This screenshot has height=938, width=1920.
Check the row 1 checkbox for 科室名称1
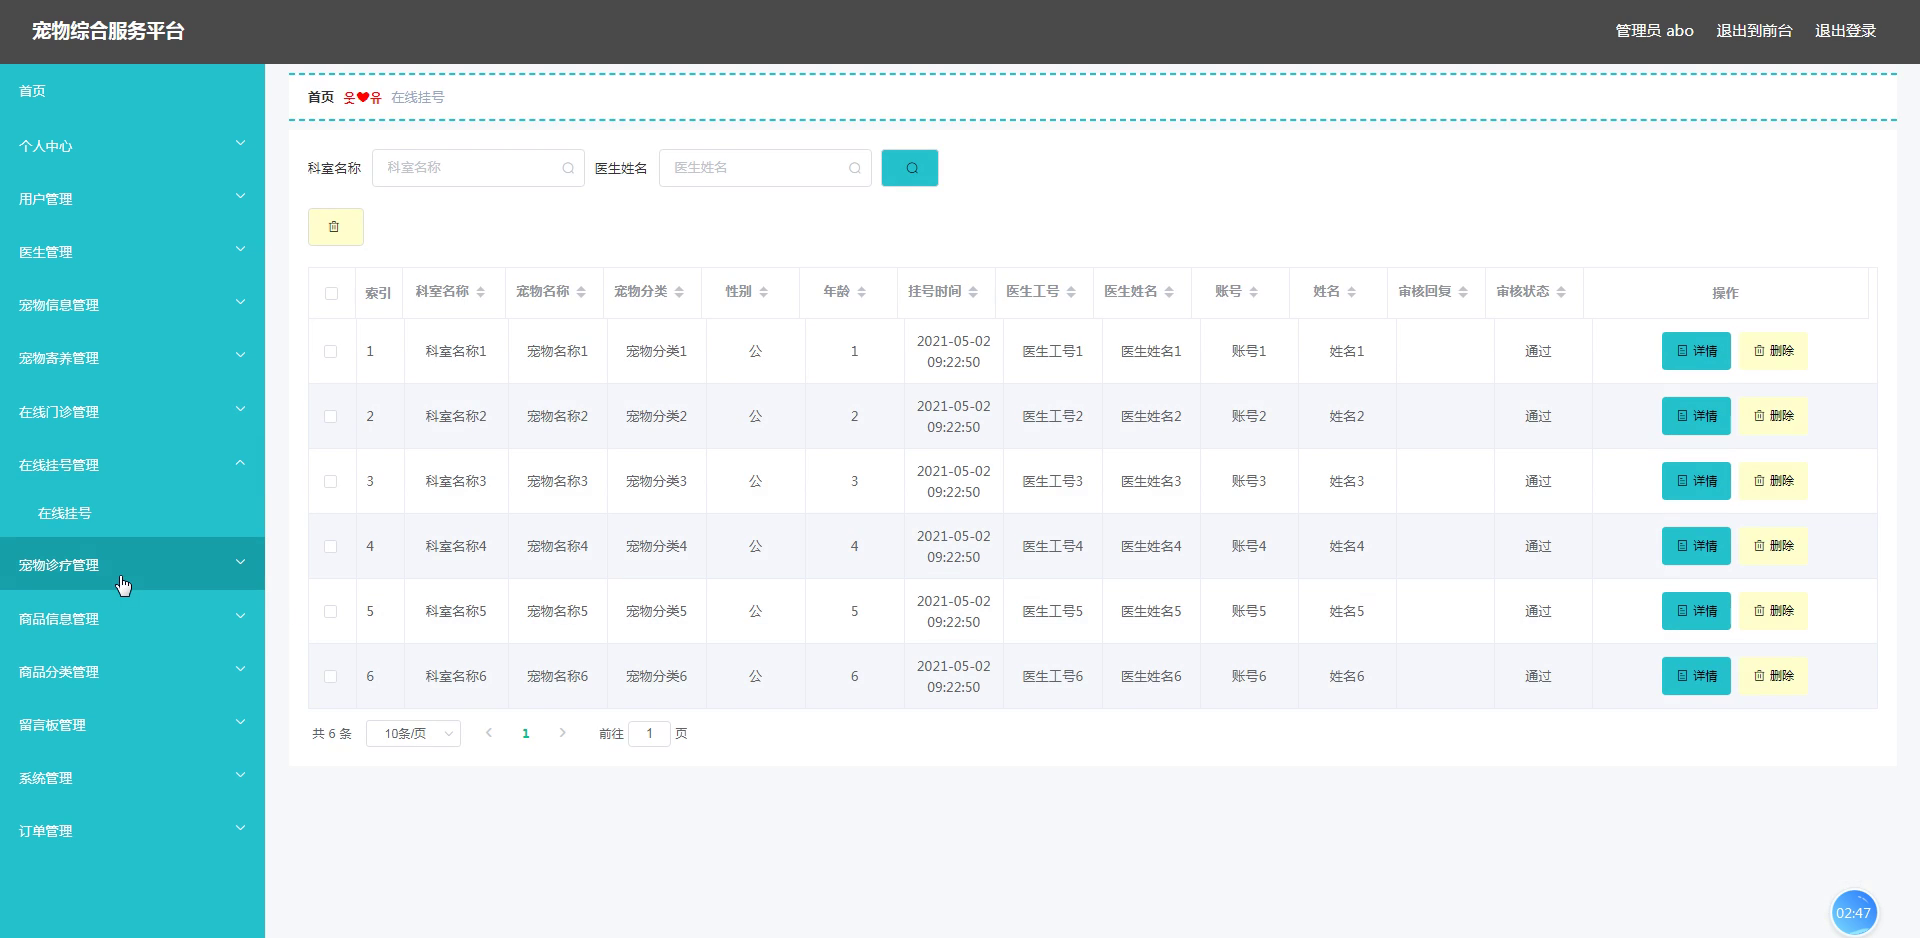(331, 351)
